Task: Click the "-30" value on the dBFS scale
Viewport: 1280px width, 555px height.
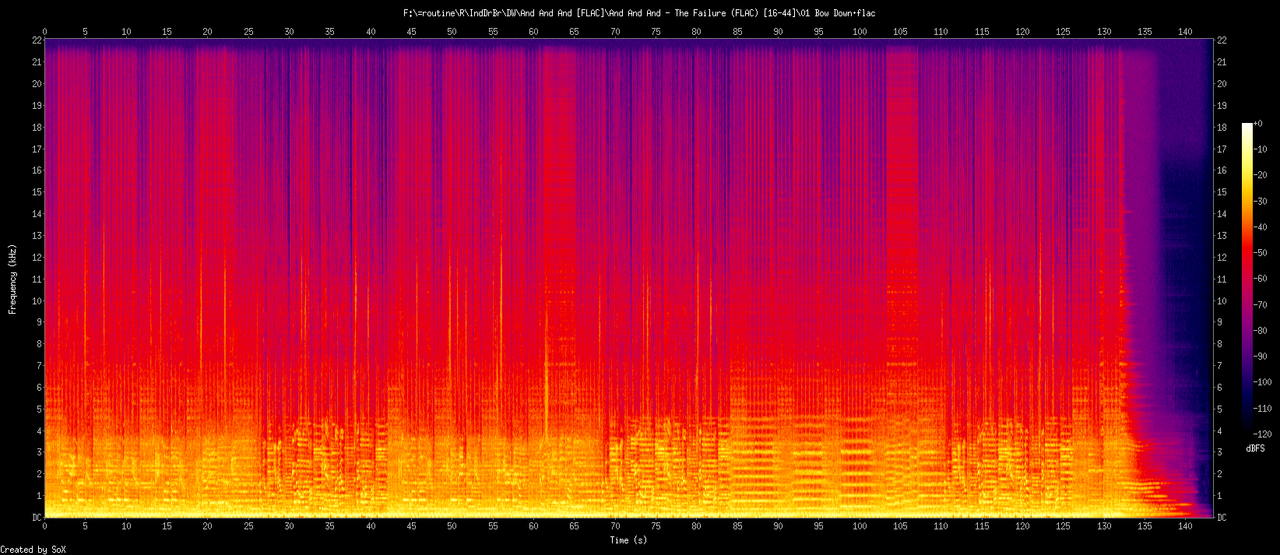Action: click(x=1262, y=201)
